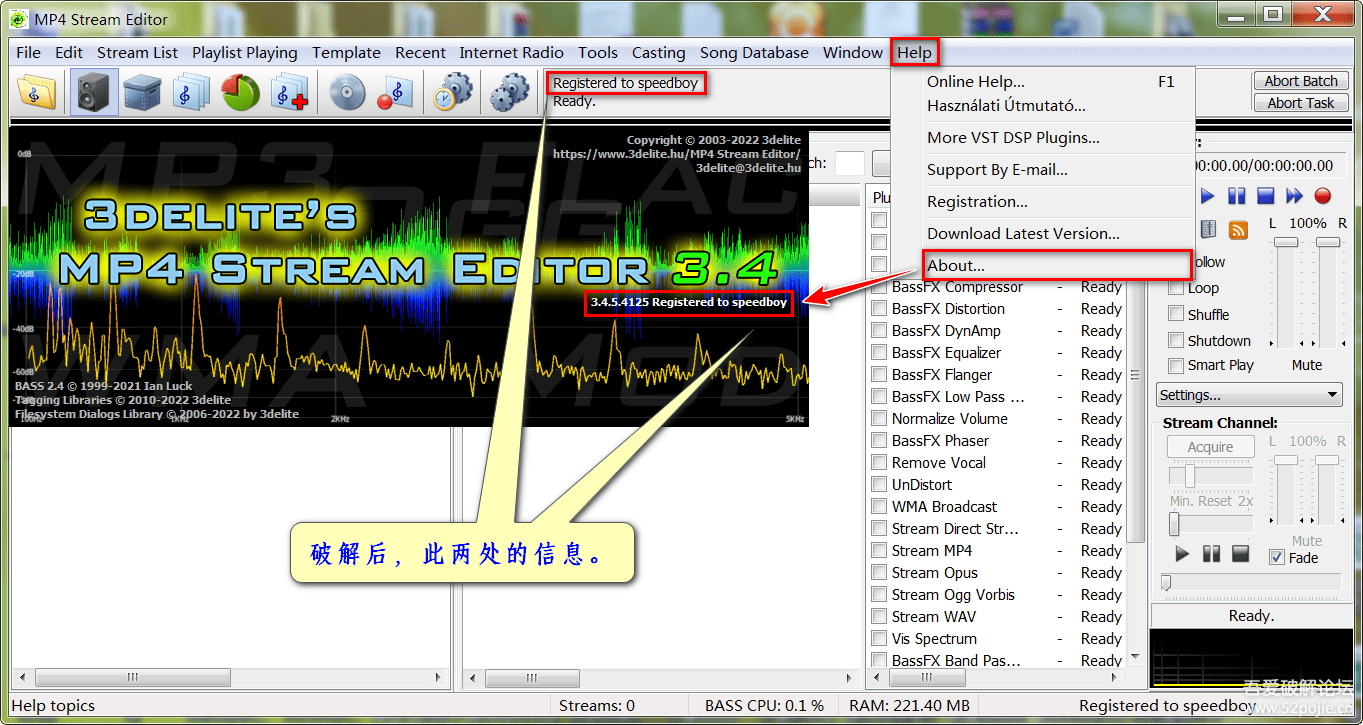Click the left channel volume slider handle

1285,243
